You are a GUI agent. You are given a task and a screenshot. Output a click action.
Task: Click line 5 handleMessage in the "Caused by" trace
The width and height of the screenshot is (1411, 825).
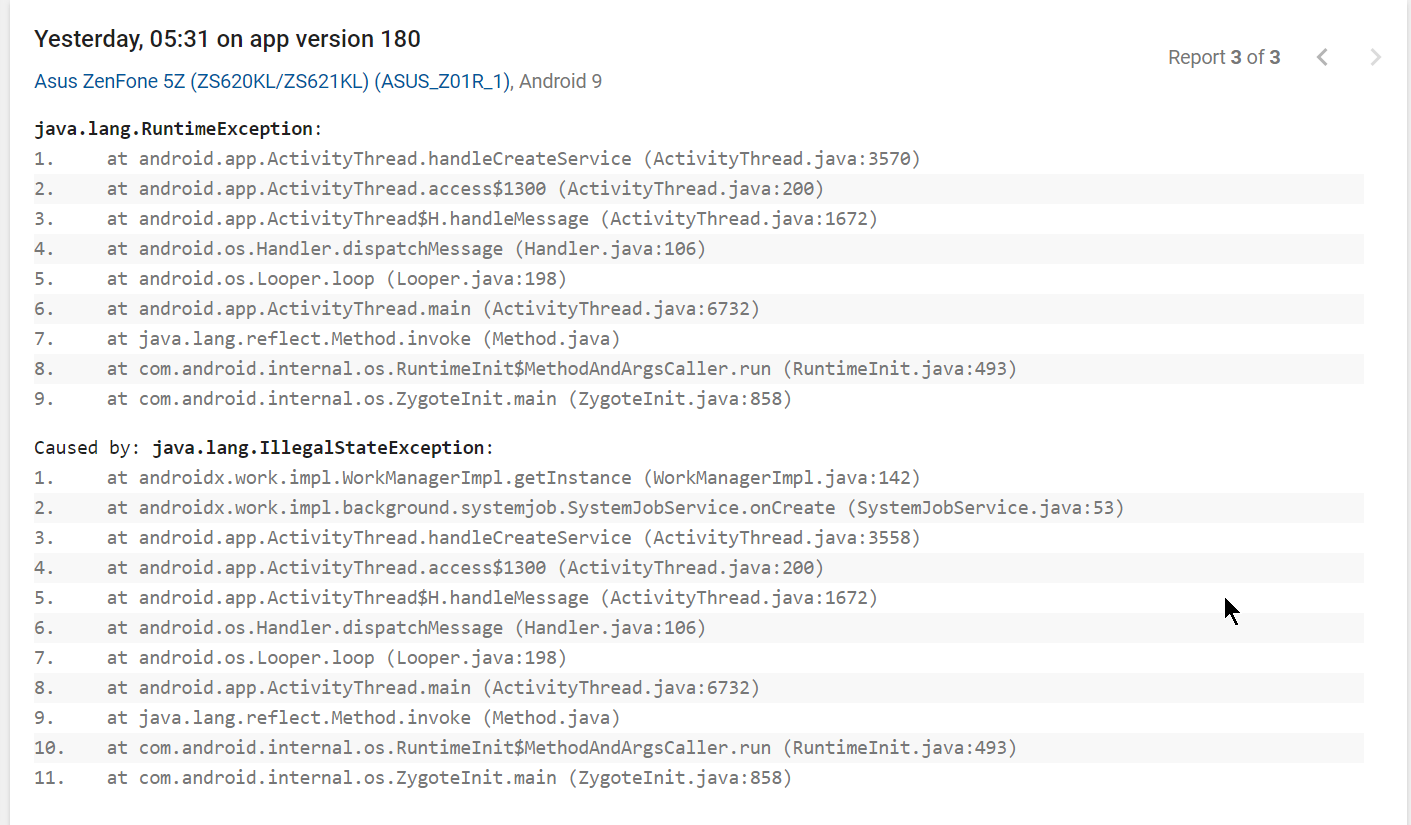[x=491, y=597]
